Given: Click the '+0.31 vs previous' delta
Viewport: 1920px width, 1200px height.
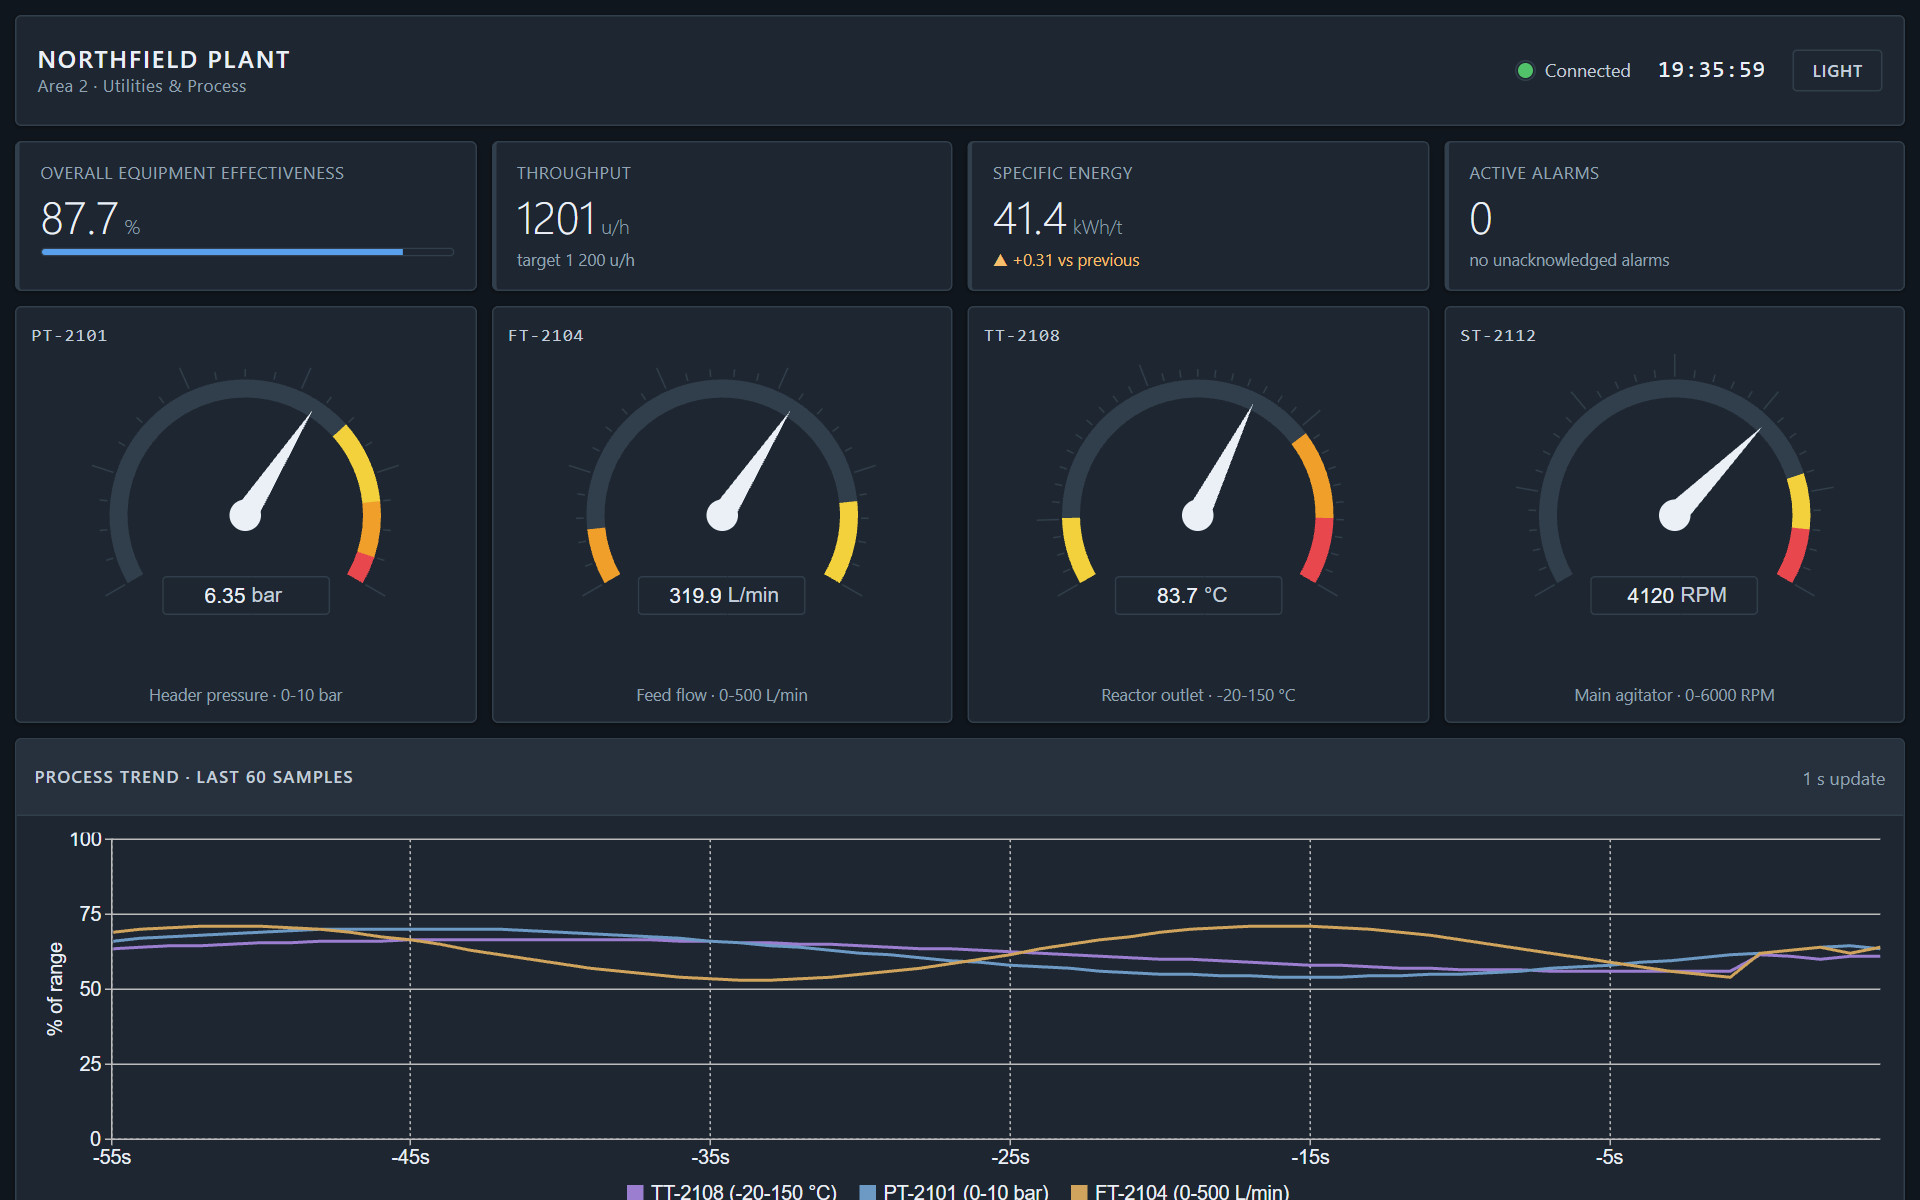Looking at the screenshot, I should (x=1076, y=260).
